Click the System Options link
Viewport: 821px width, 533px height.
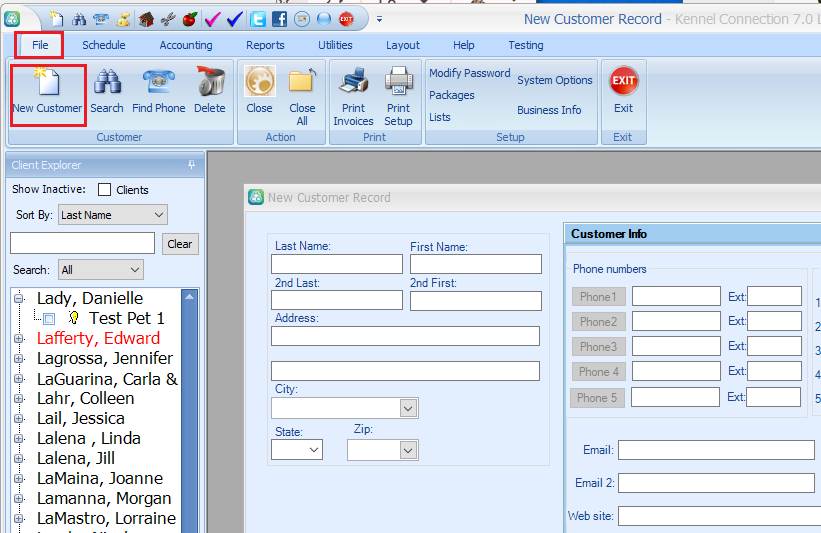coord(554,81)
